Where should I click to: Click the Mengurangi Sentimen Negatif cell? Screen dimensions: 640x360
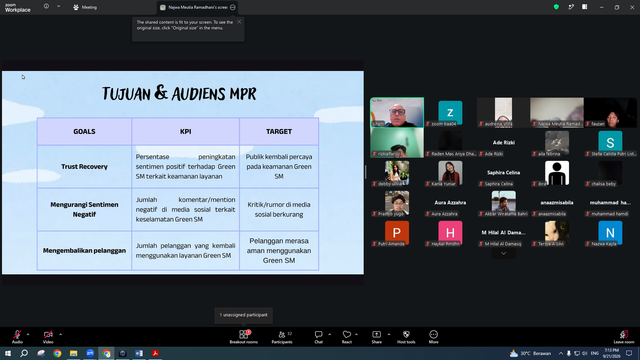84,209
